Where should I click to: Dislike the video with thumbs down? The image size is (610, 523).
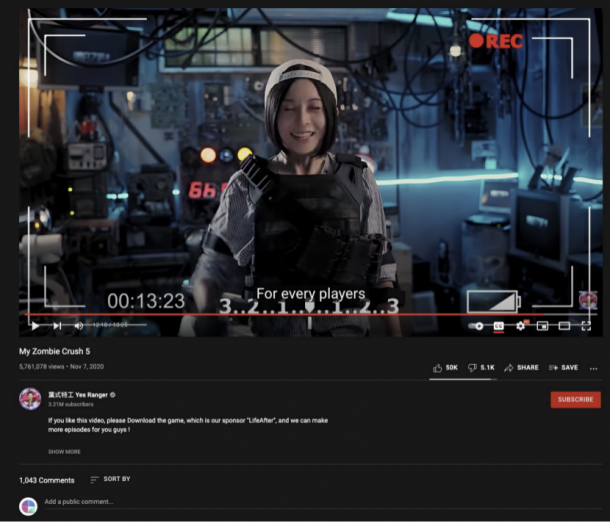[x=481, y=368]
